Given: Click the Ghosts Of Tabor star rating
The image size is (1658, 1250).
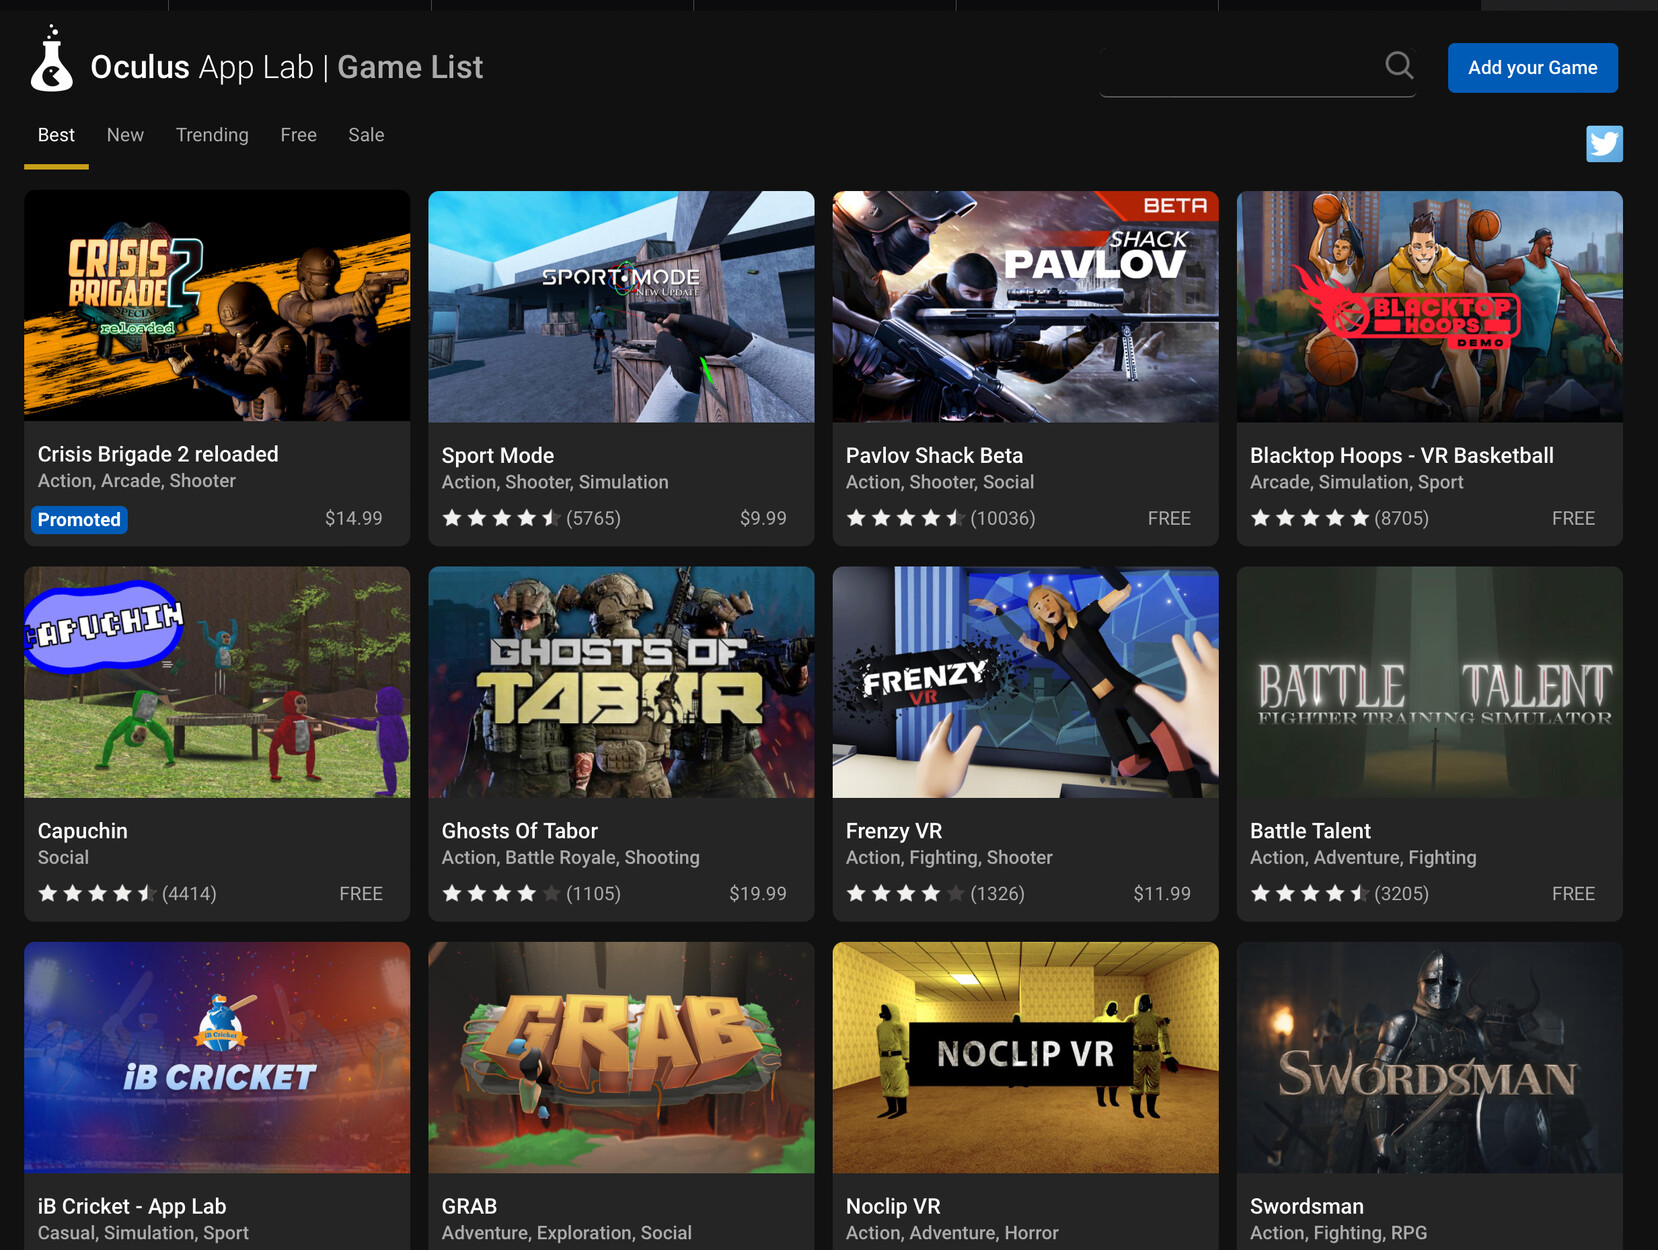Looking at the screenshot, I should (501, 893).
